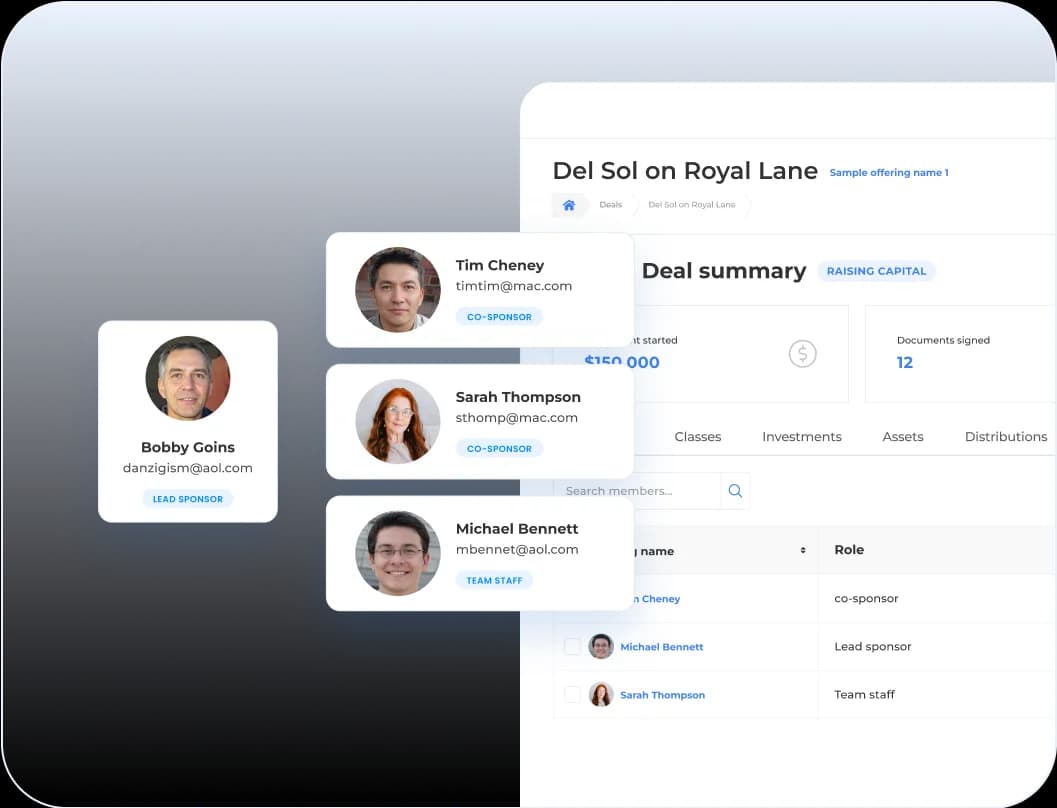Click Sarah Thompson's small avatar in table

coord(601,695)
